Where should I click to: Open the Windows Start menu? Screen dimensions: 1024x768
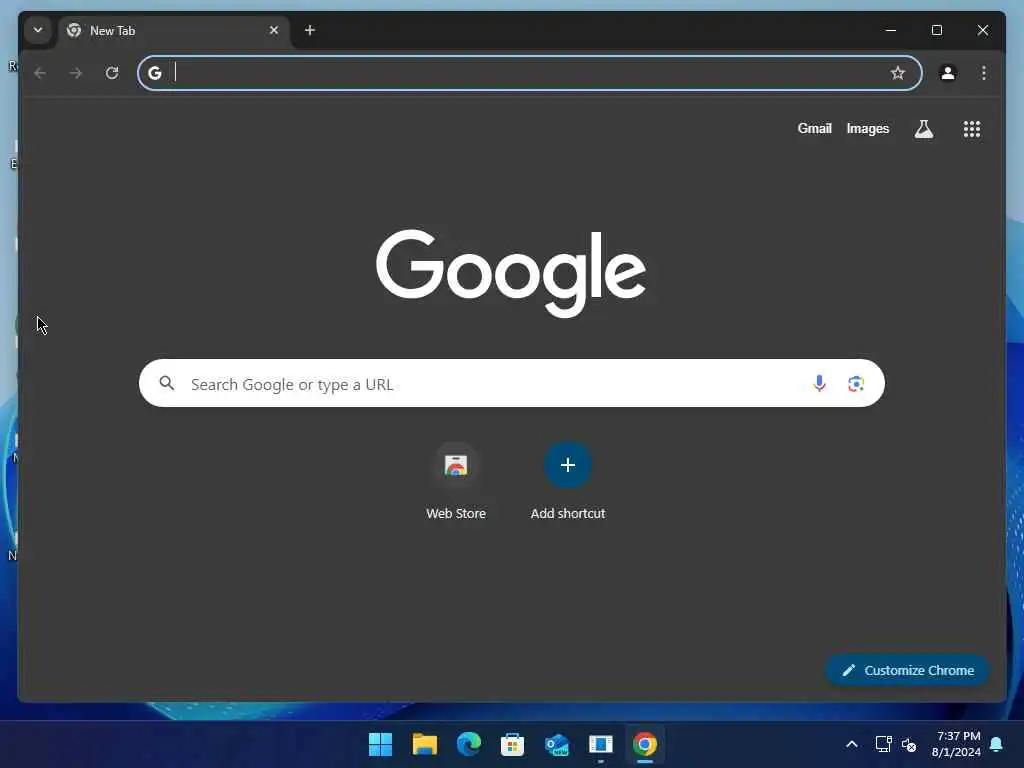coord(380,744)
